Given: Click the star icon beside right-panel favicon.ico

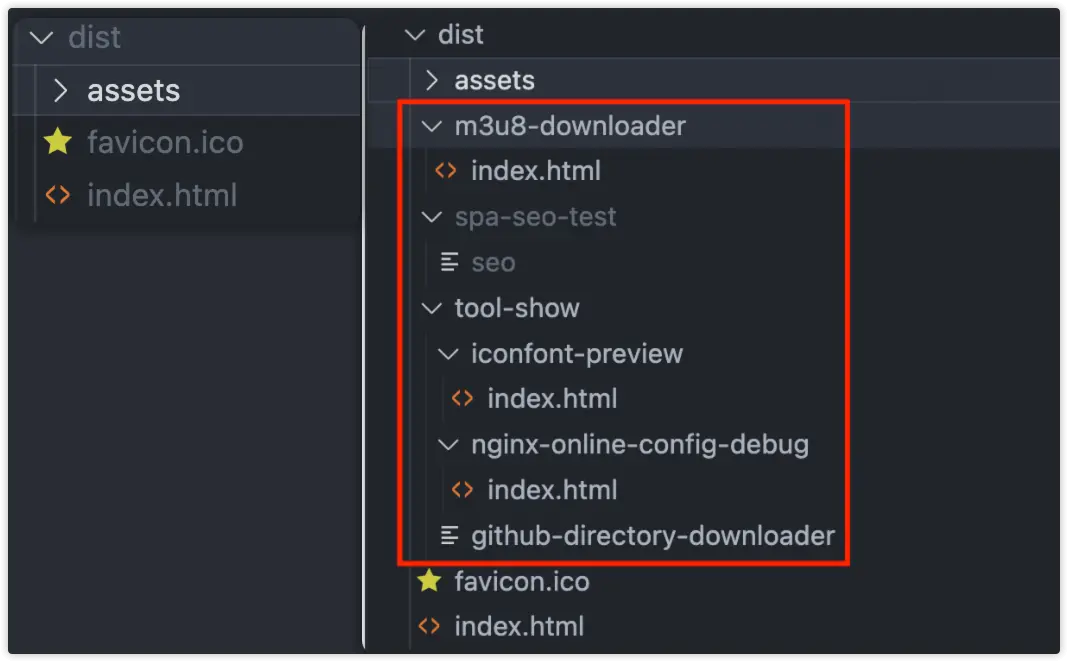Looking at the screenshot, I should pos(429,581).
